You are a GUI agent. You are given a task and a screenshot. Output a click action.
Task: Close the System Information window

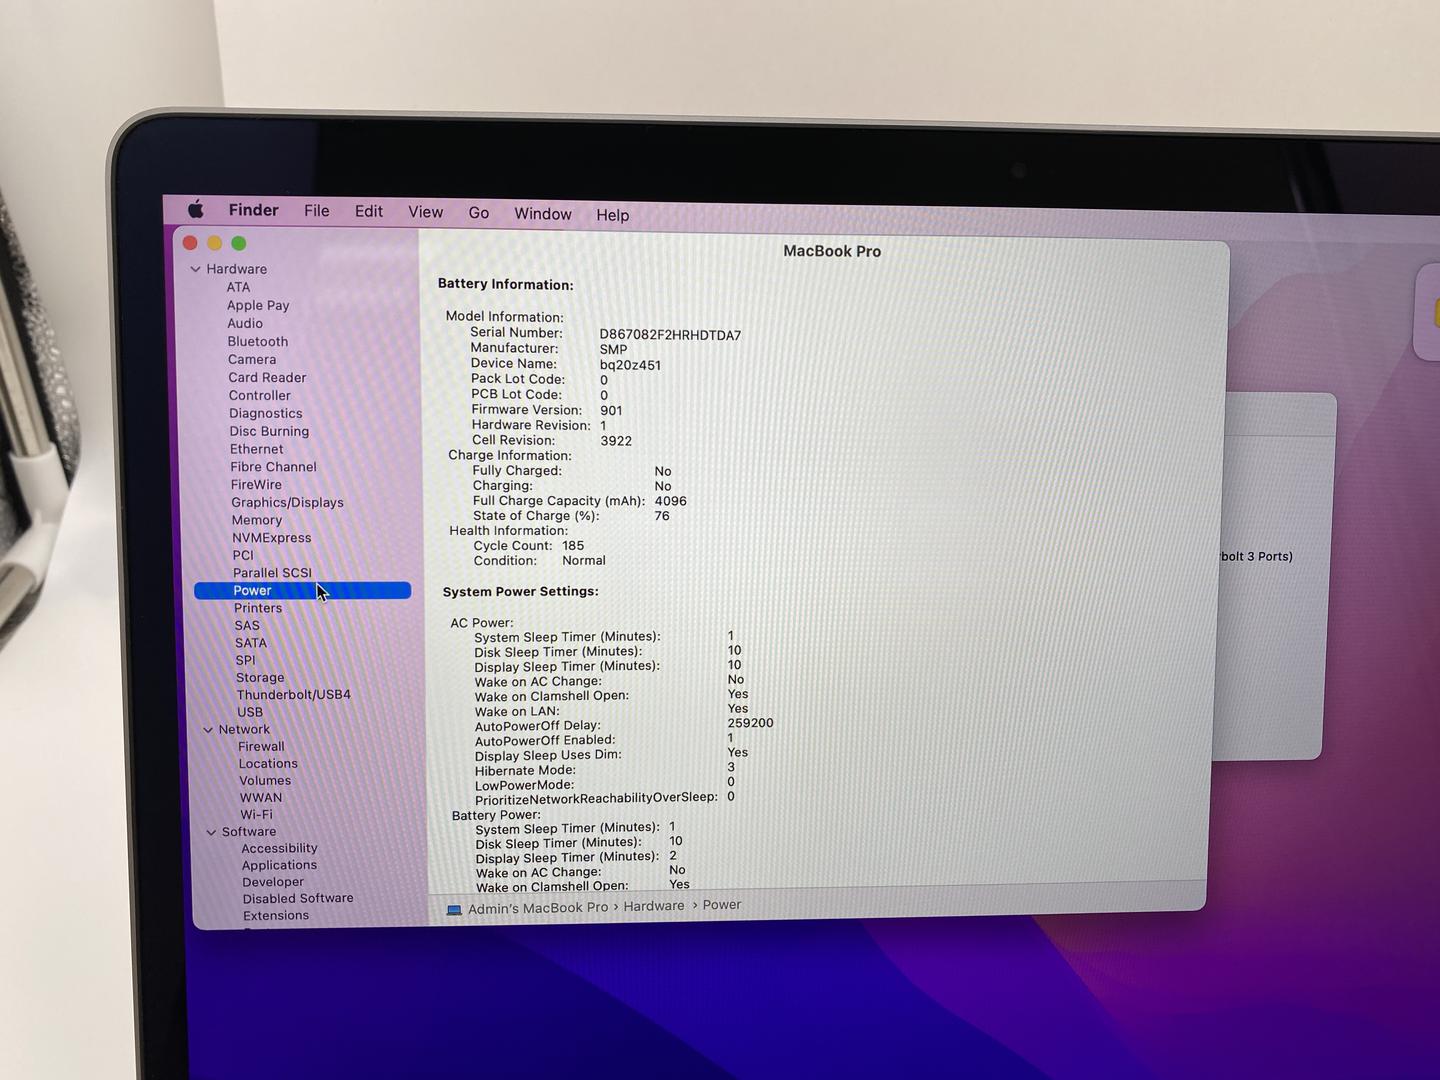(190, 242)
